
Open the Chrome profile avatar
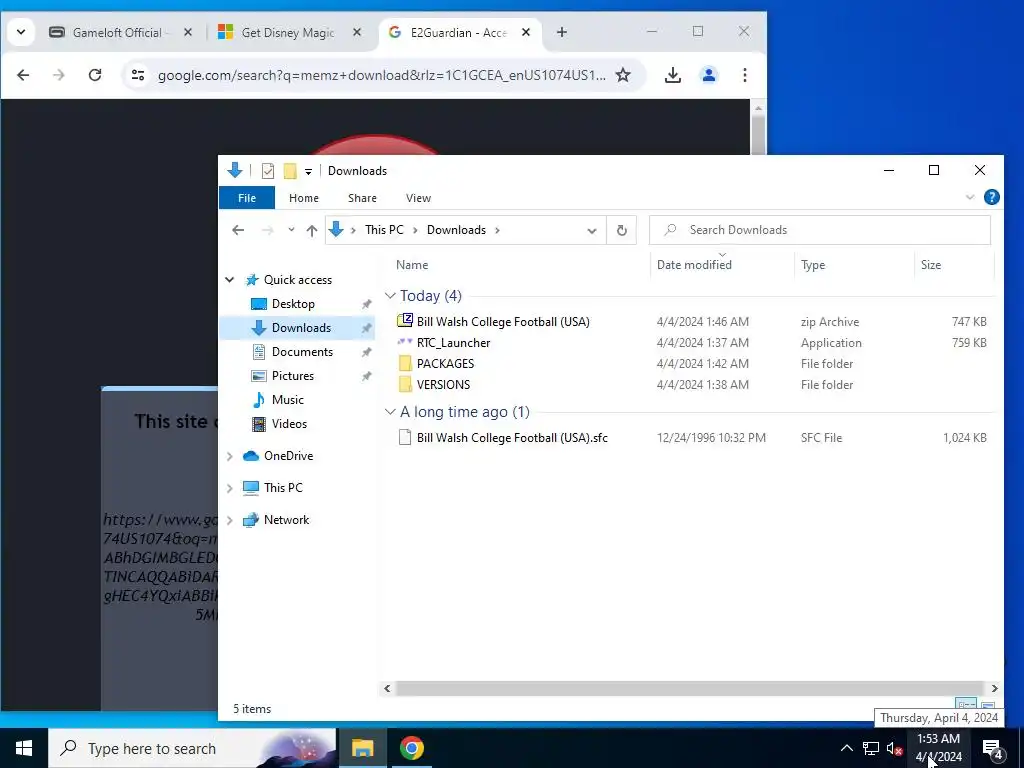pyautogui.click(x=709, y=75)
